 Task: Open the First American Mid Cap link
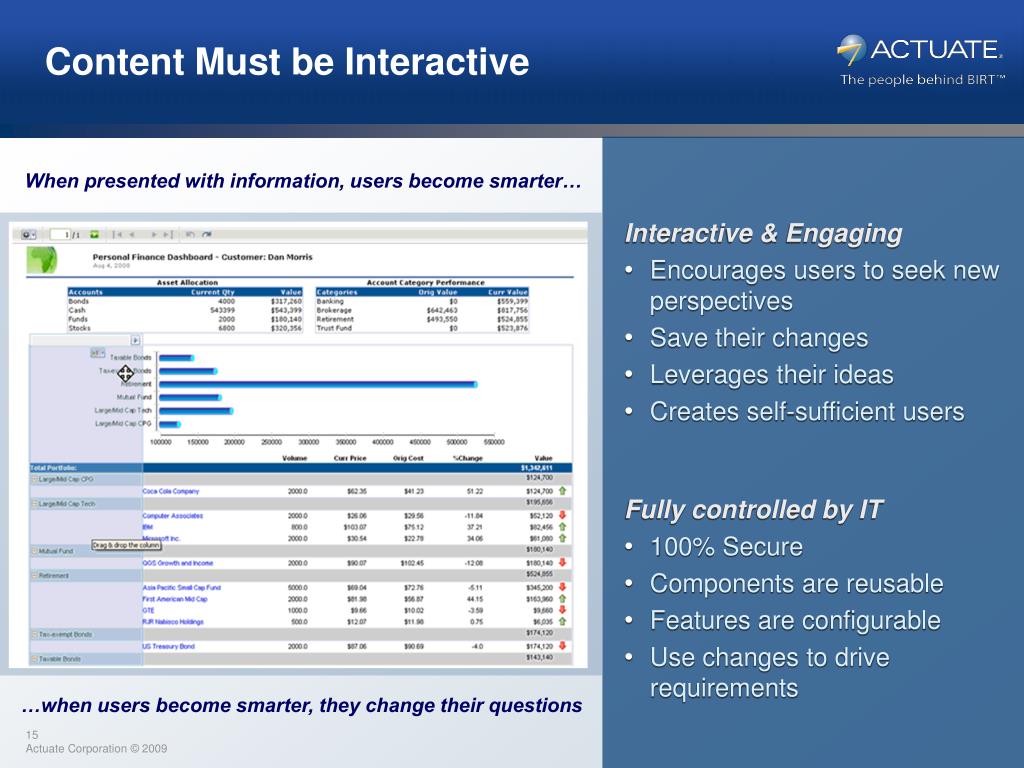click(x=174, y=599)
